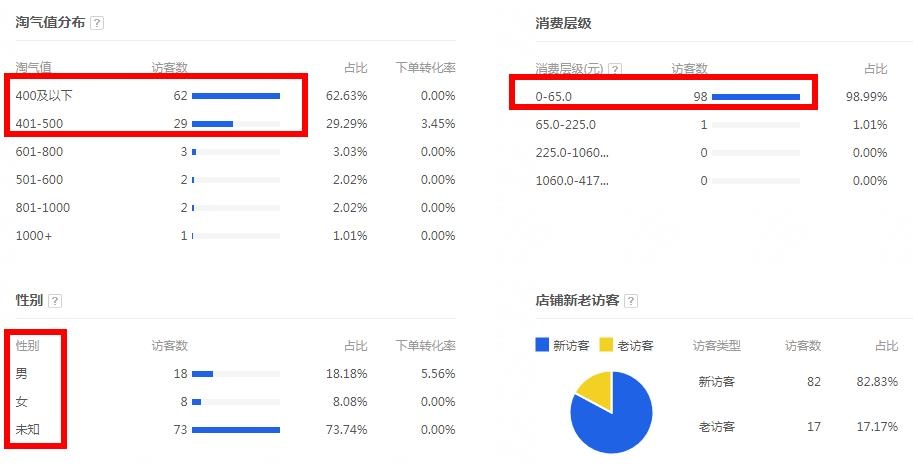
Task: Click the blue 新访客 legend square
Action: [542, 345]
